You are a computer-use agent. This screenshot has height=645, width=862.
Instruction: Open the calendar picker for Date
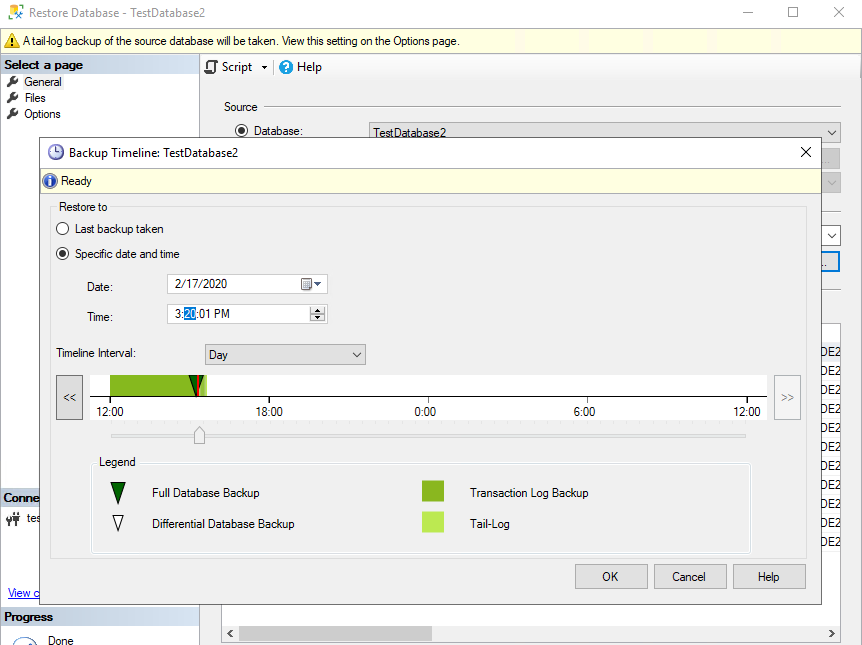click(x=311, y=284)
